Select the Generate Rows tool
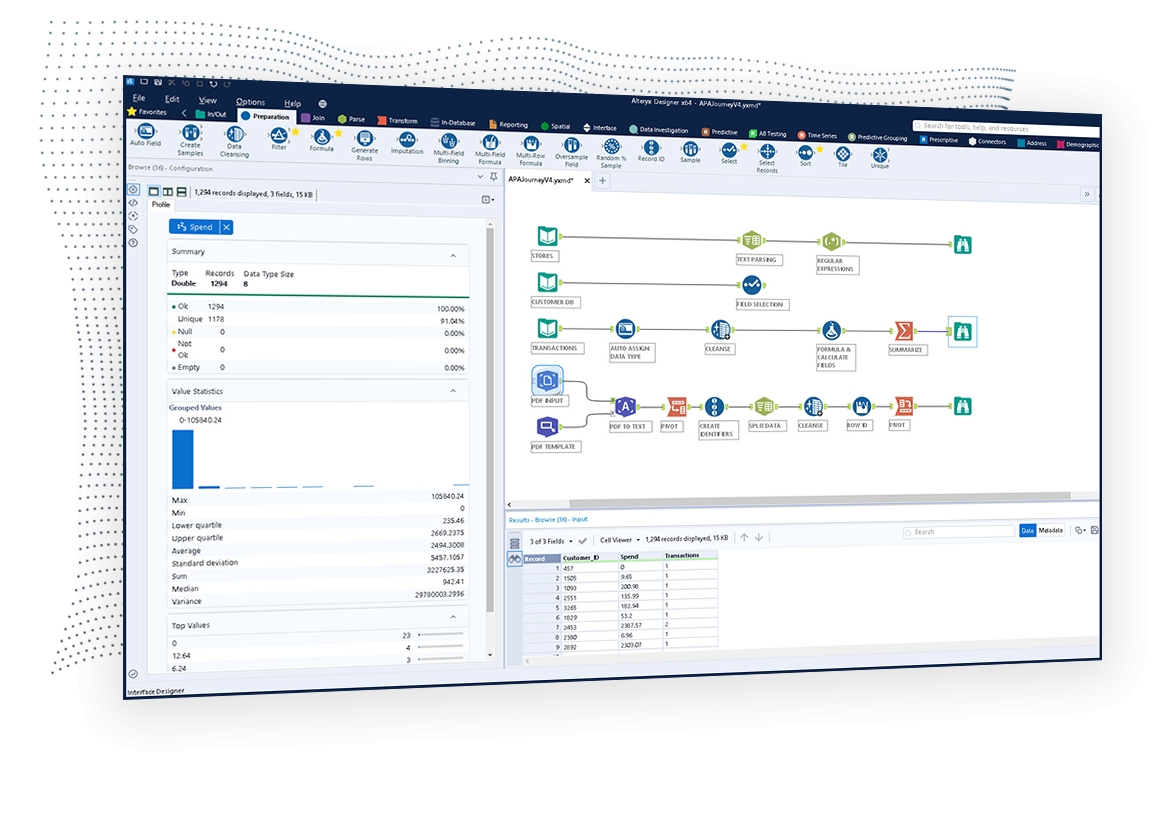This screenshot has width=1163, height=818. (x=364, y=145)
